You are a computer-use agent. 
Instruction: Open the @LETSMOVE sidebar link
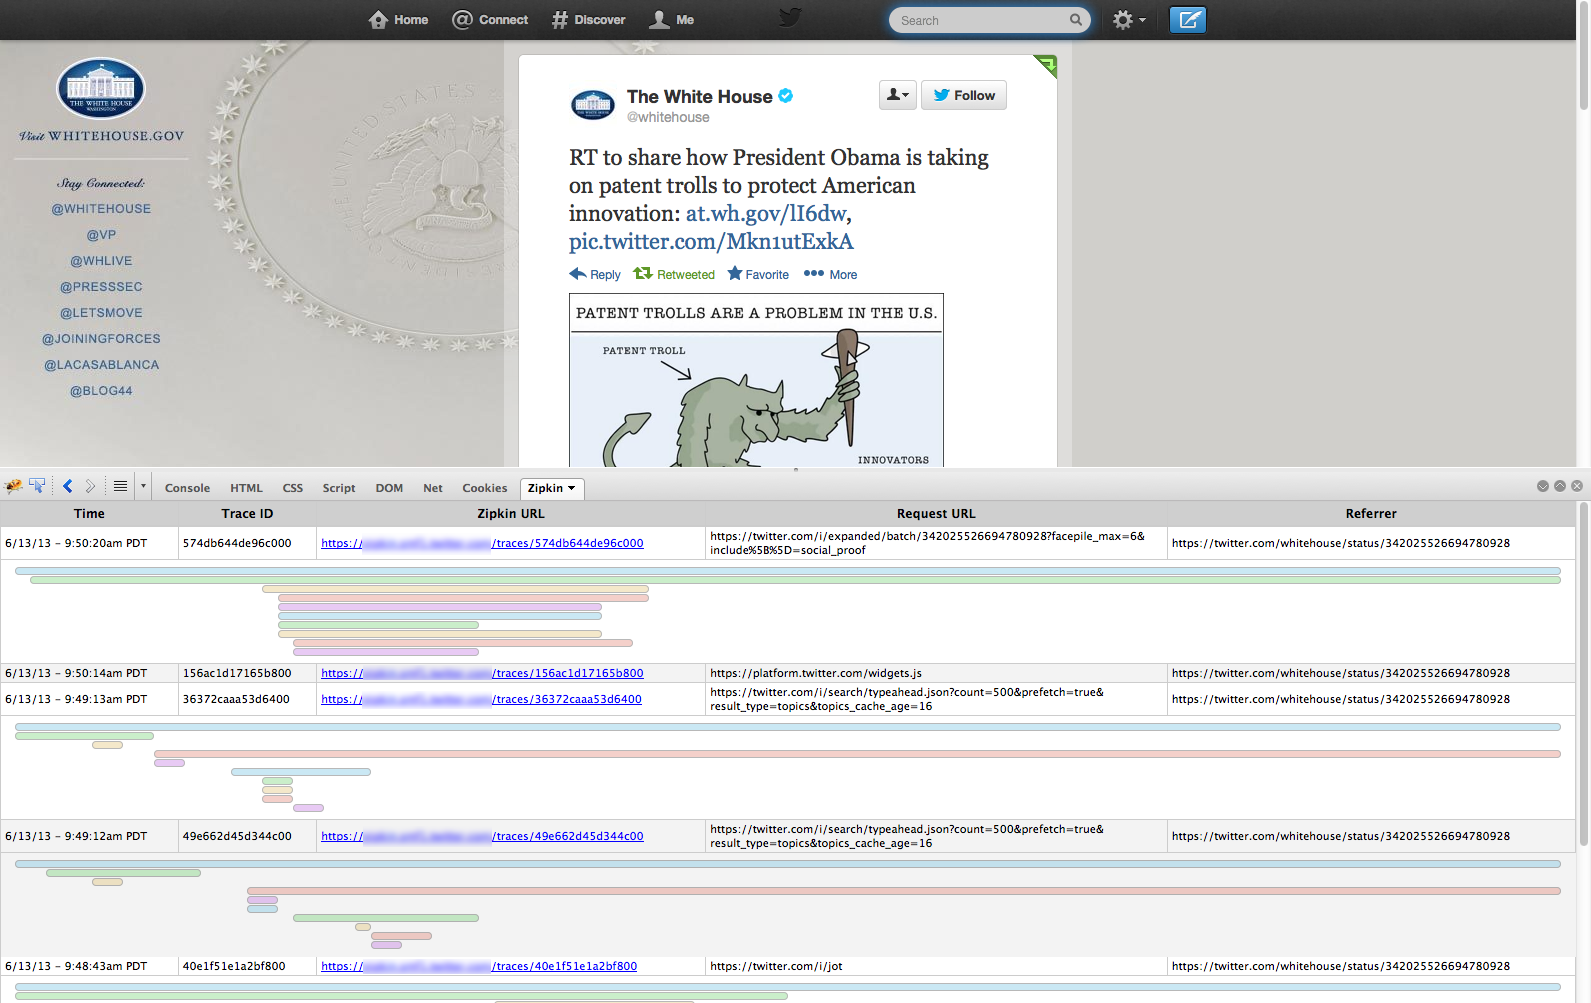coord(101,313)
